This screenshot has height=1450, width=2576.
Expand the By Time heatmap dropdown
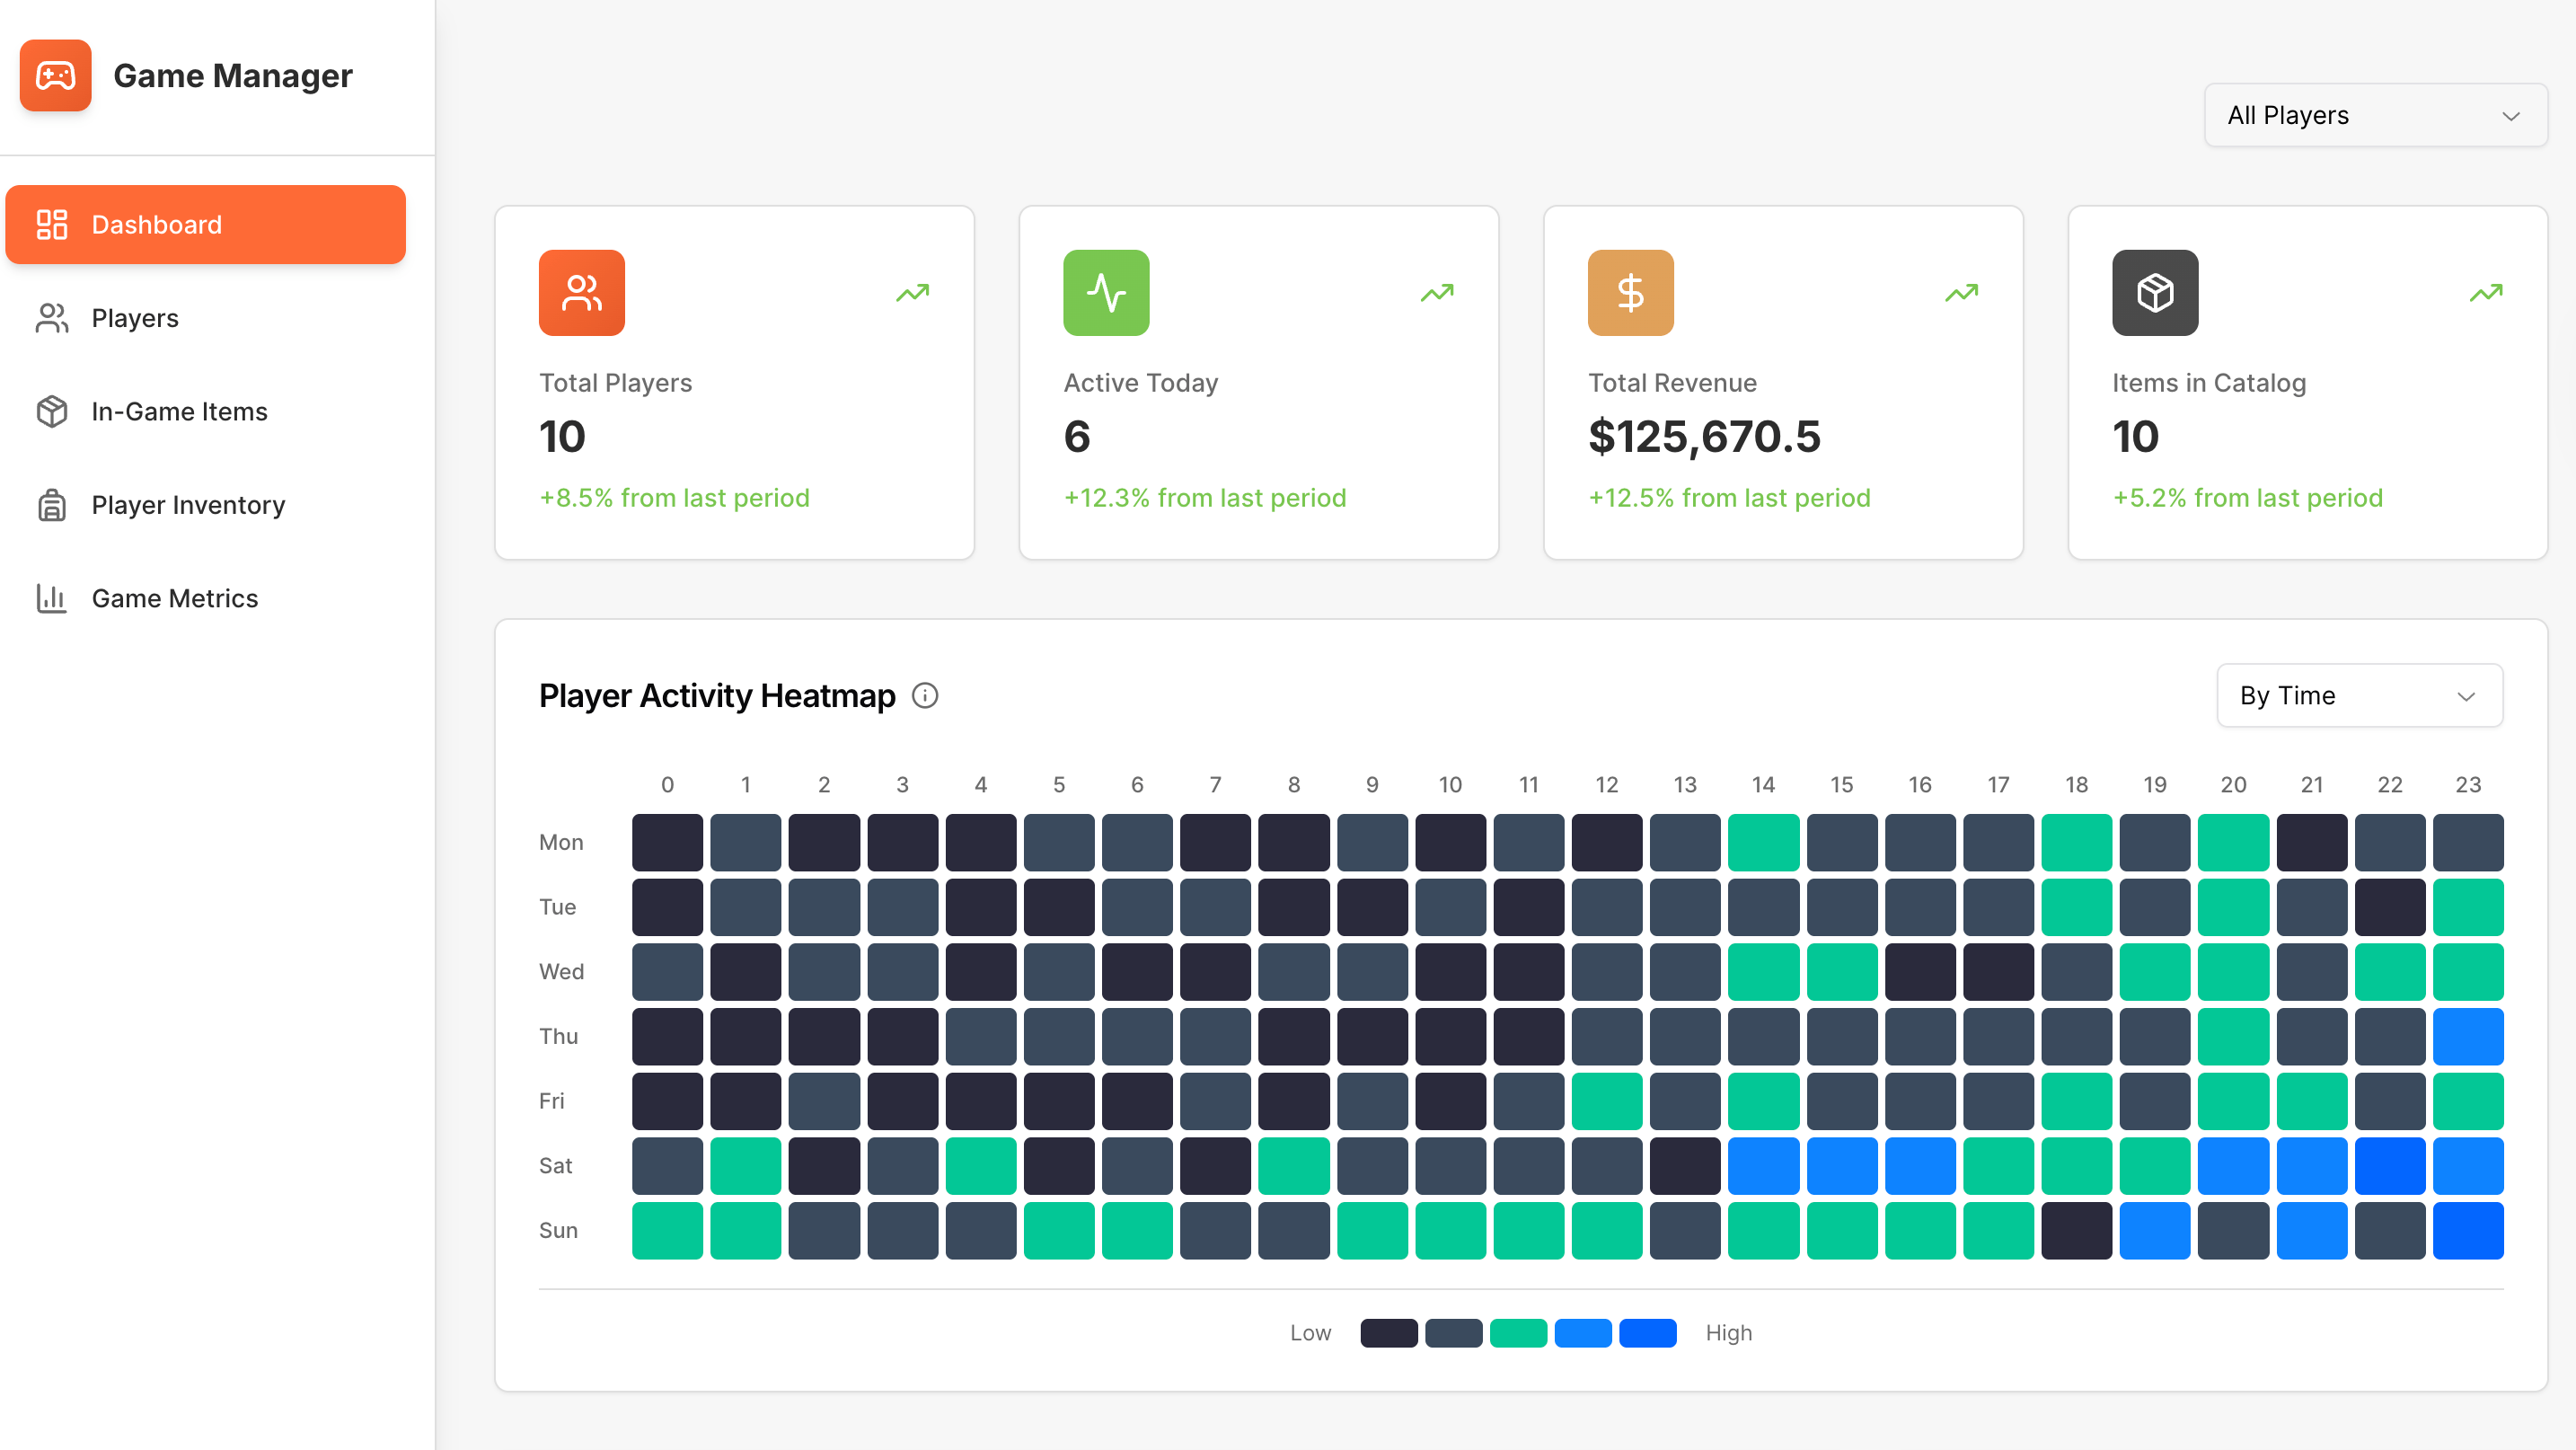coord(2359,695)
